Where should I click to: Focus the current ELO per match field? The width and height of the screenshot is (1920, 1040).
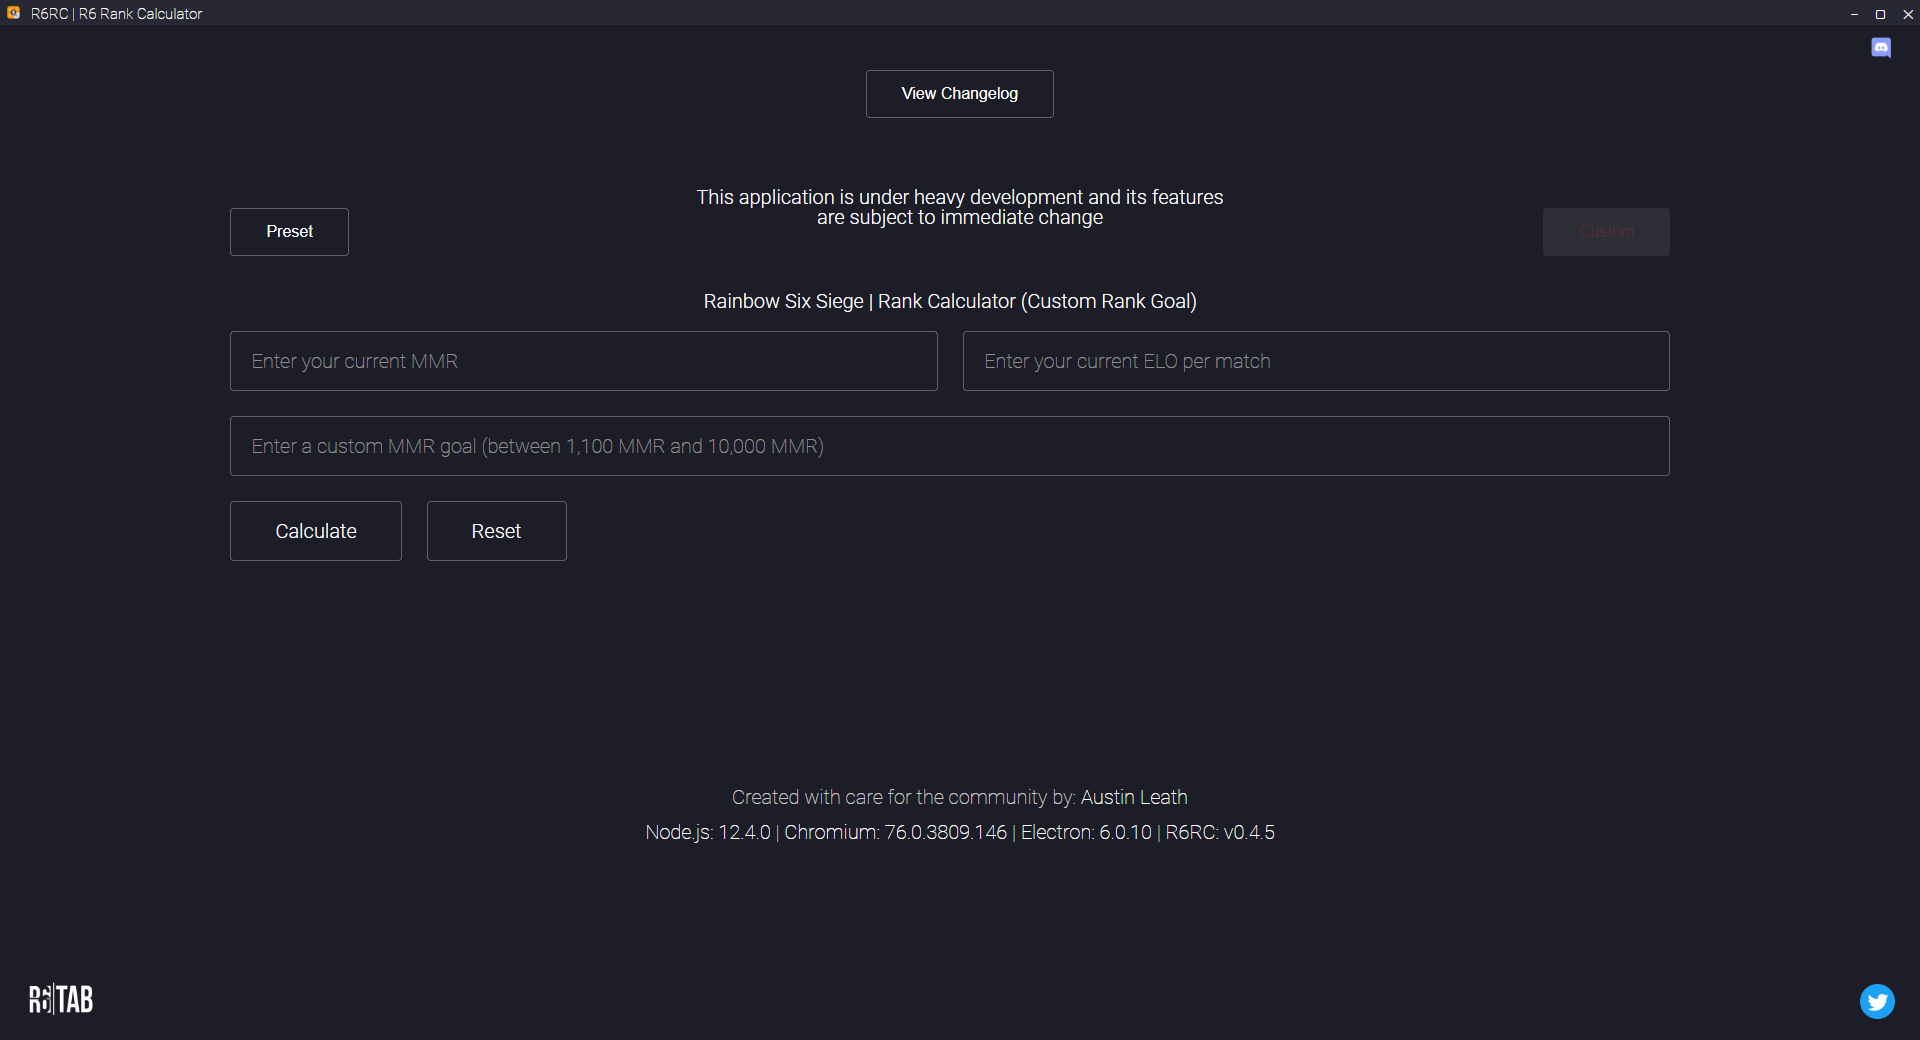1316,361
